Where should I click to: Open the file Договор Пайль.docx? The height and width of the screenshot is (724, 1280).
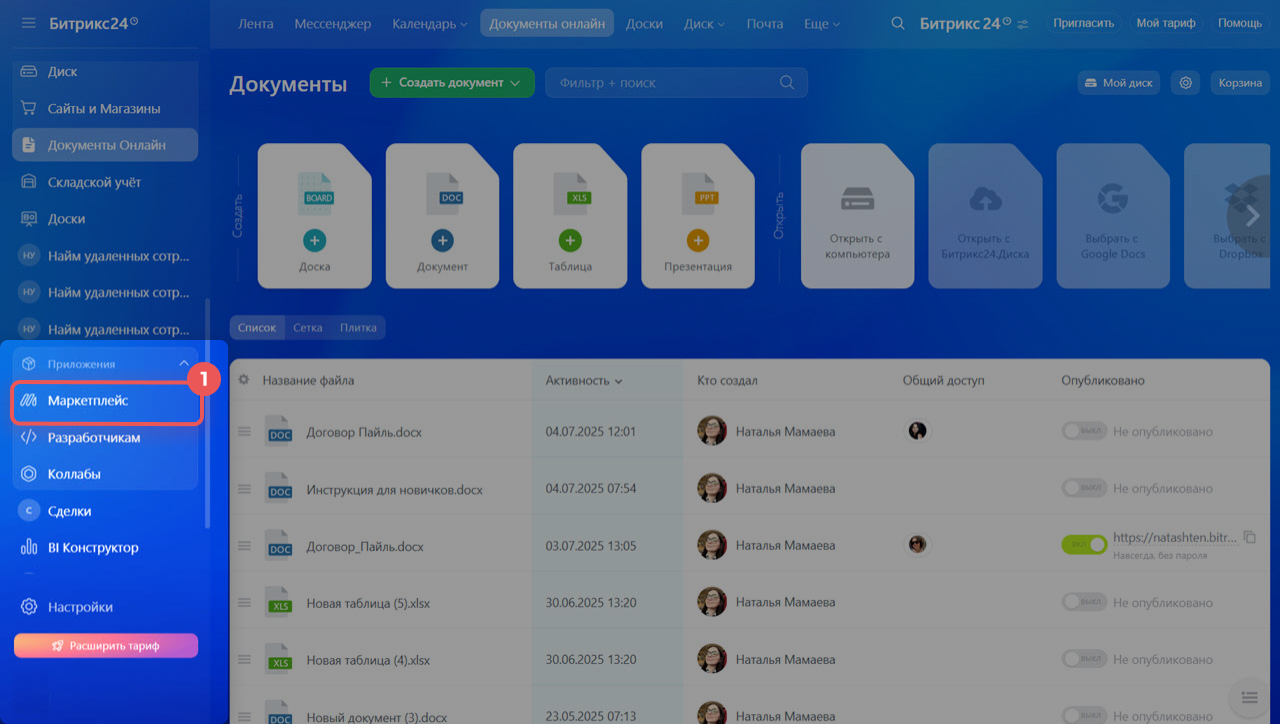pos(364,432)
